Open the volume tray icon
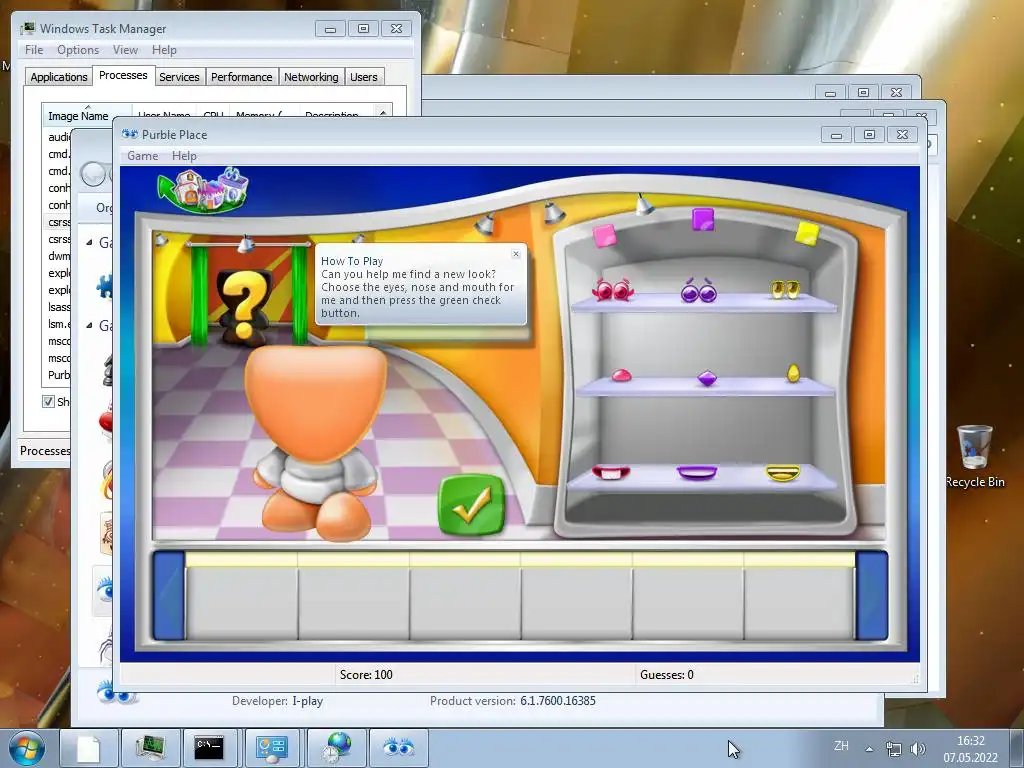The image size is (1024, 768). 918,749
